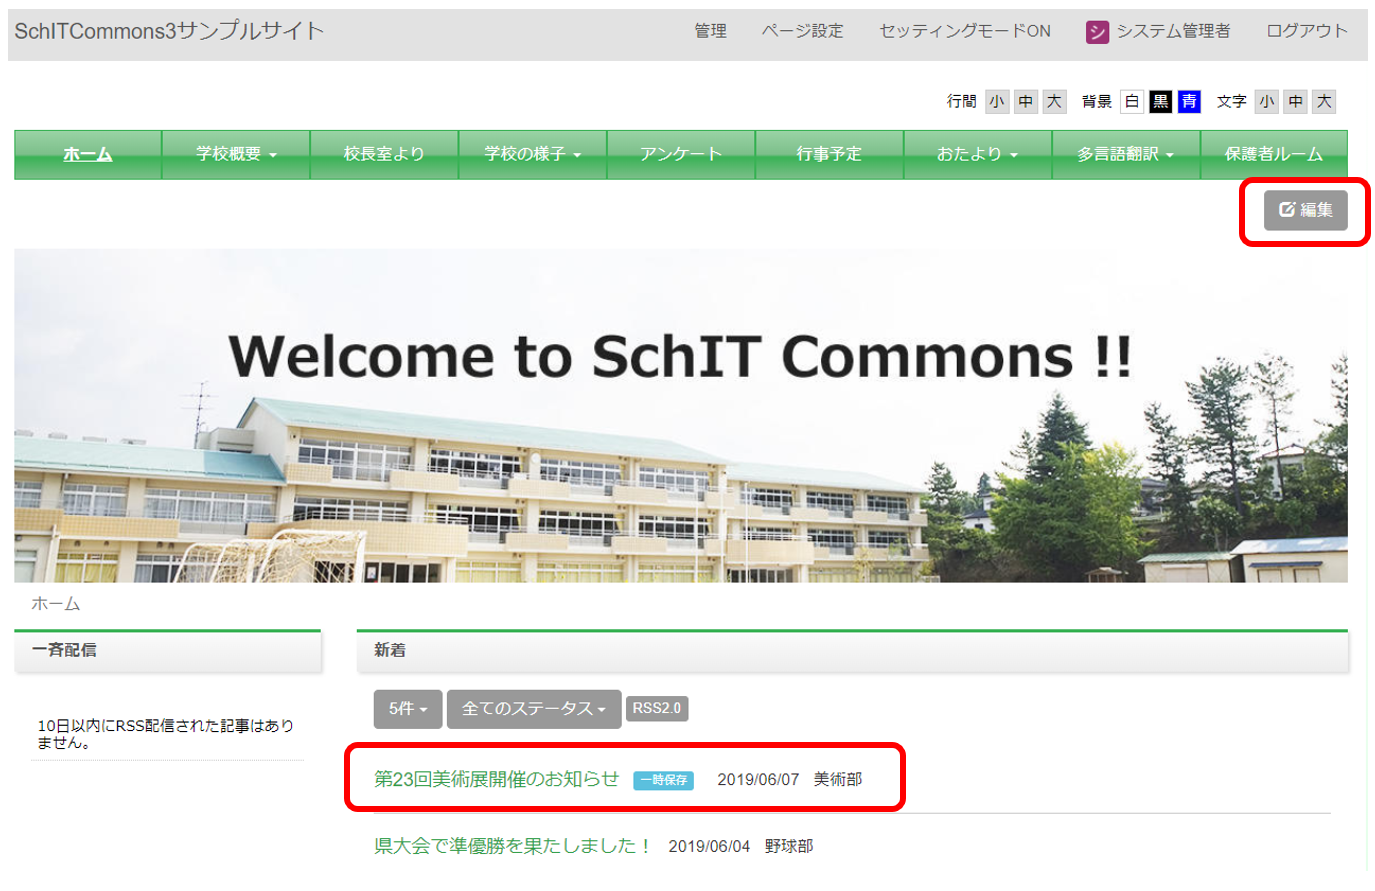
Task: Open the 5件 items-per-page dropdown
Action: click(x=408, y=709)
